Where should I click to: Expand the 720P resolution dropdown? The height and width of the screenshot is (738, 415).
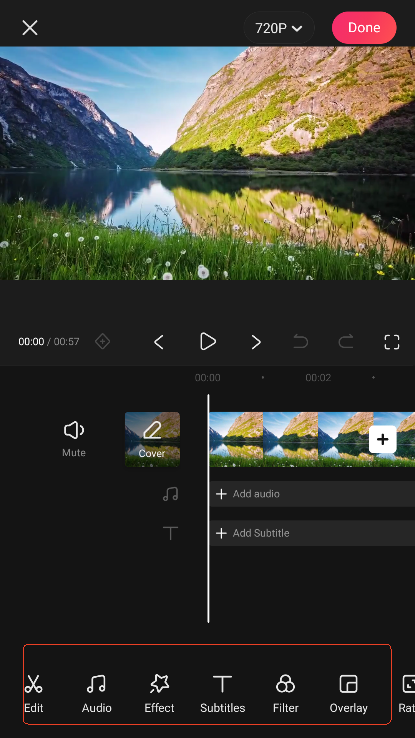click(279, 28)
